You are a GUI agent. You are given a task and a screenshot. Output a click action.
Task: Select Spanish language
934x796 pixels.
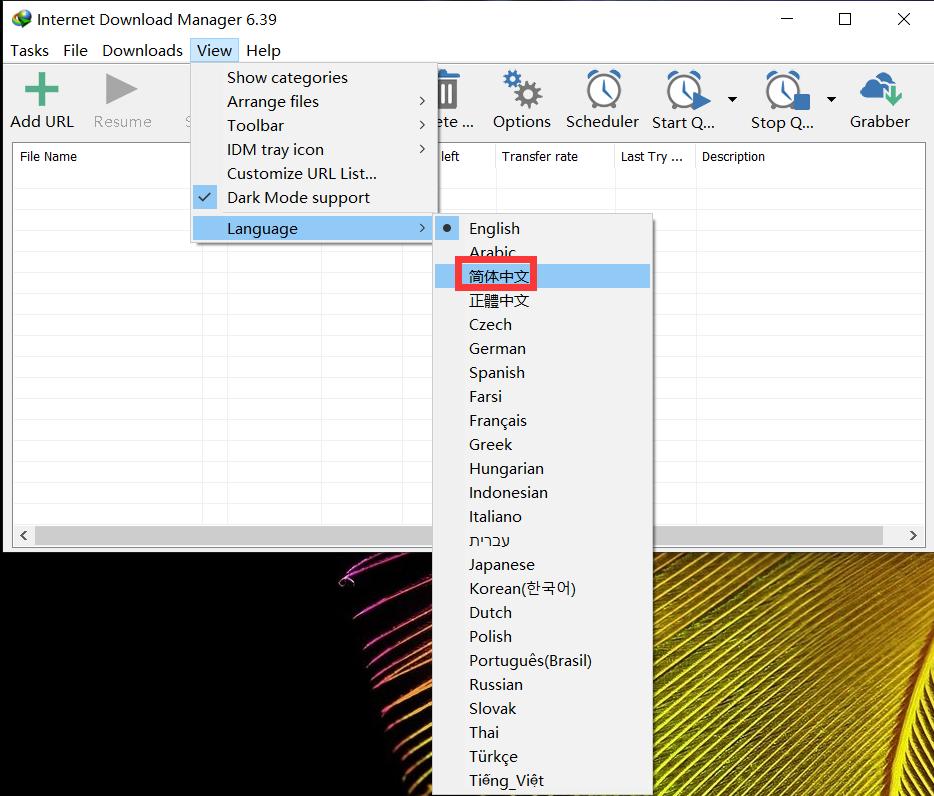click(542, 372)
